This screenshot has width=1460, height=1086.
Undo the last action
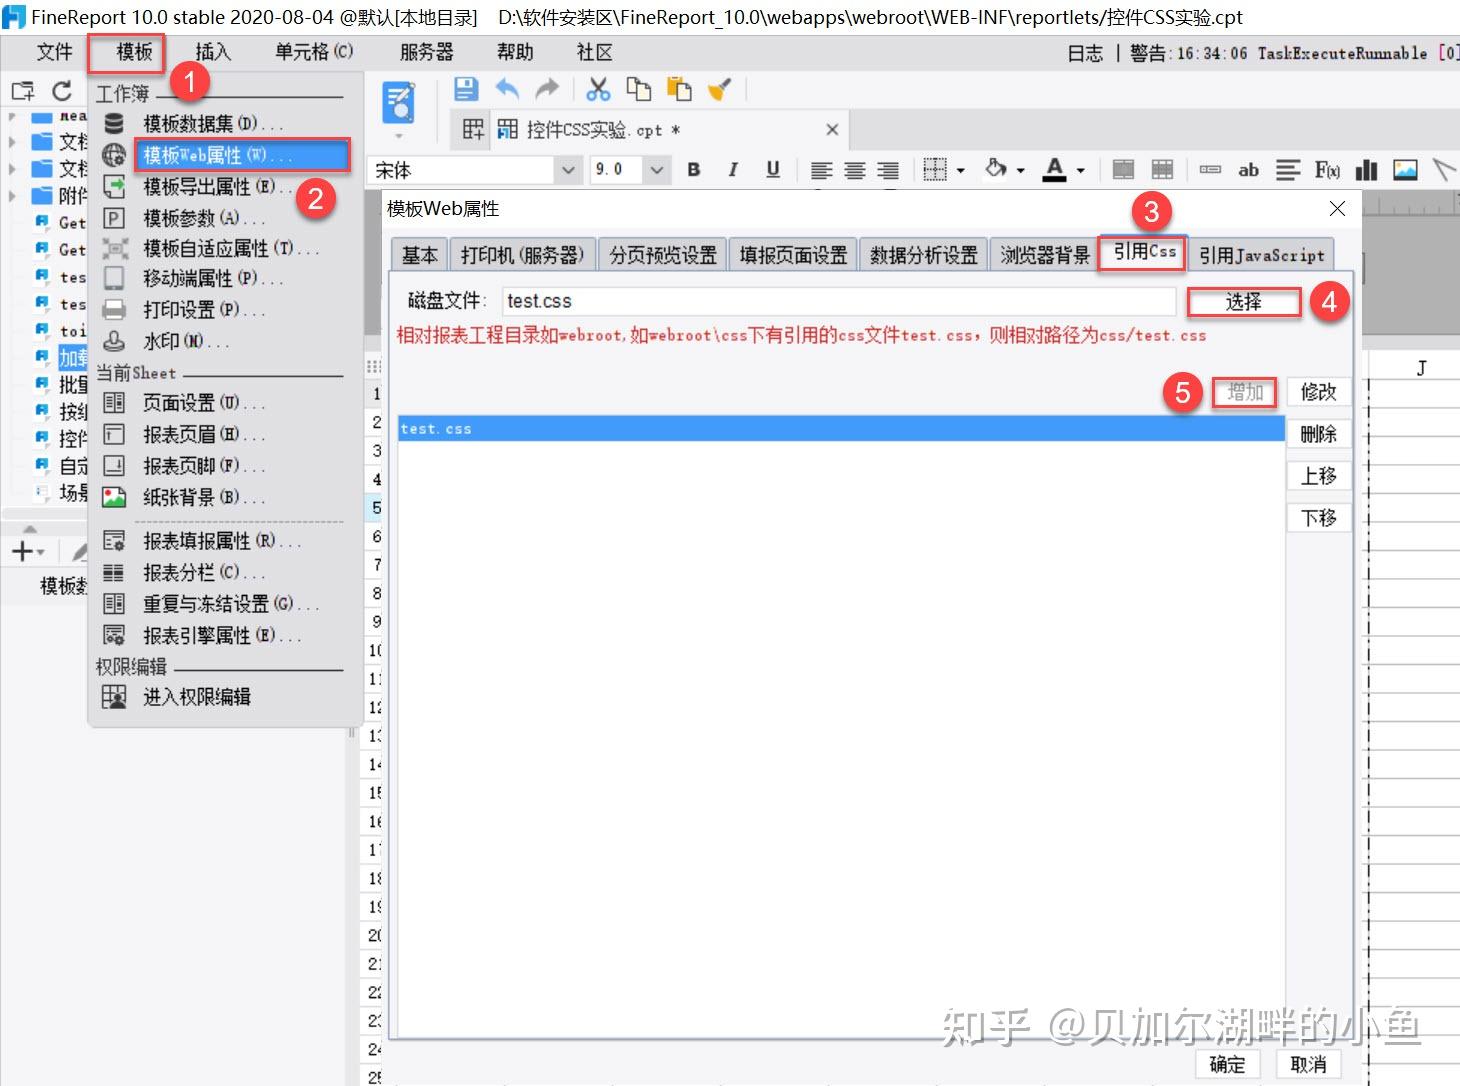pyautogui.click(x=507, y=89)
